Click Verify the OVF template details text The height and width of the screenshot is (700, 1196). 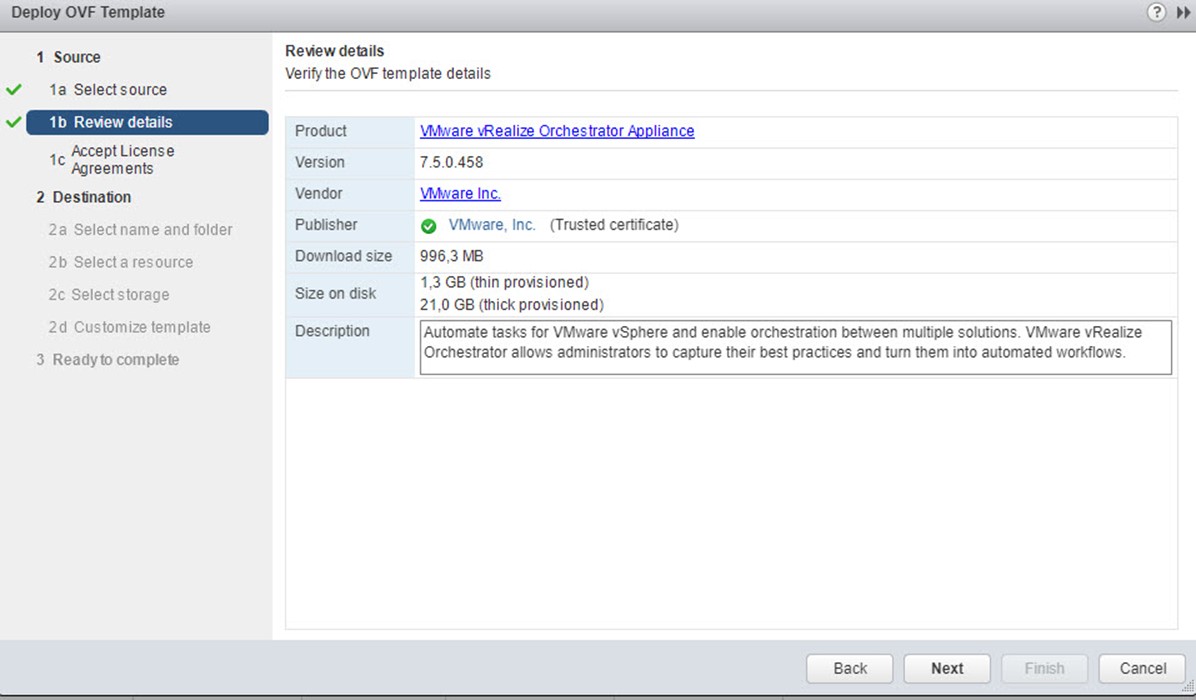[x=387, y=74]
